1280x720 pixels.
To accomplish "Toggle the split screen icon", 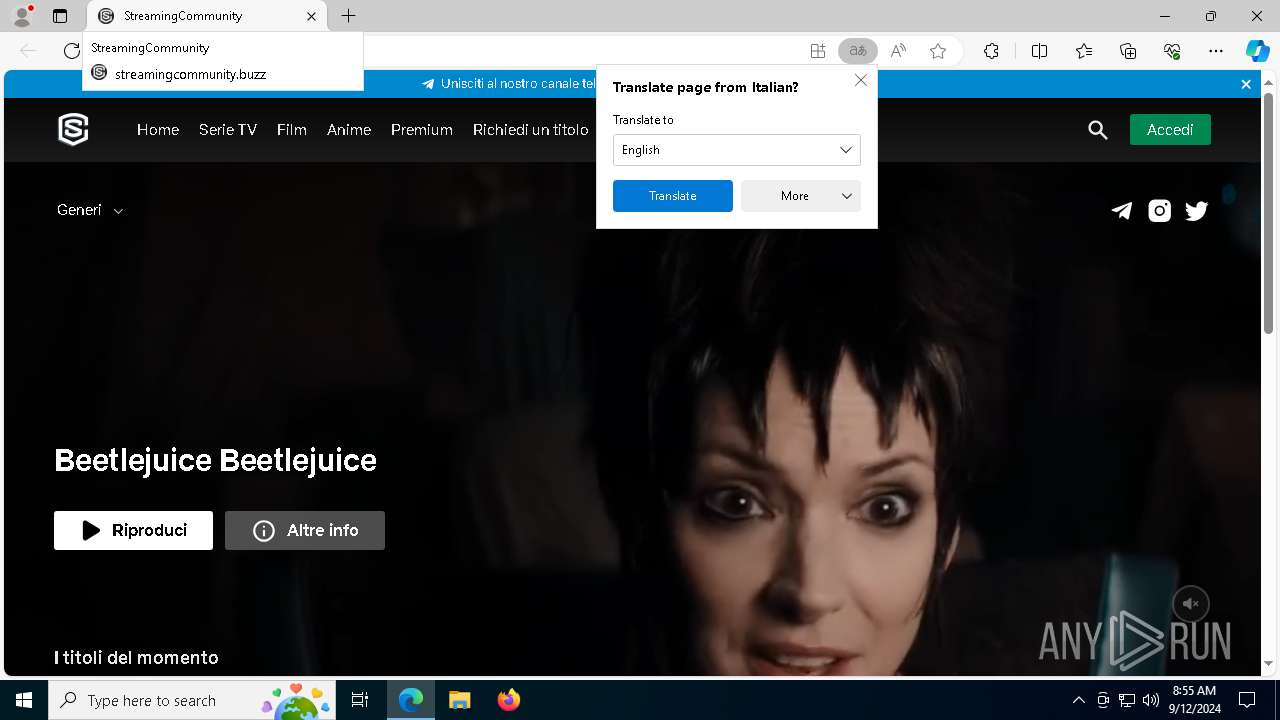I will tap(1039, 51).
